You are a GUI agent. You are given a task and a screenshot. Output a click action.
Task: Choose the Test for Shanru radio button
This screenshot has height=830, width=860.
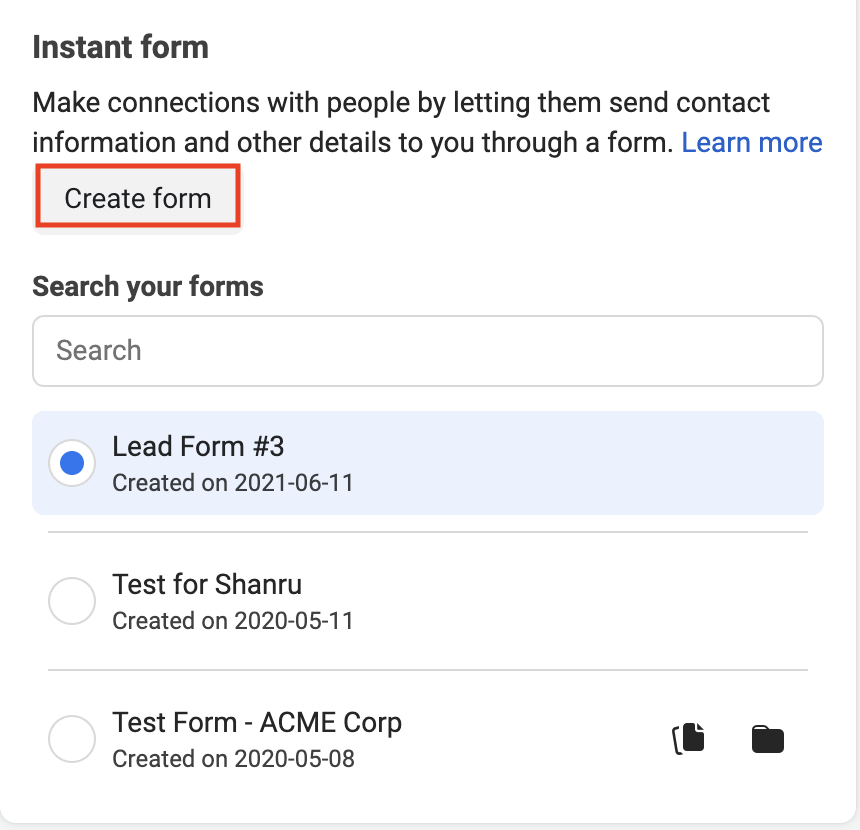[x=72, y=601]
